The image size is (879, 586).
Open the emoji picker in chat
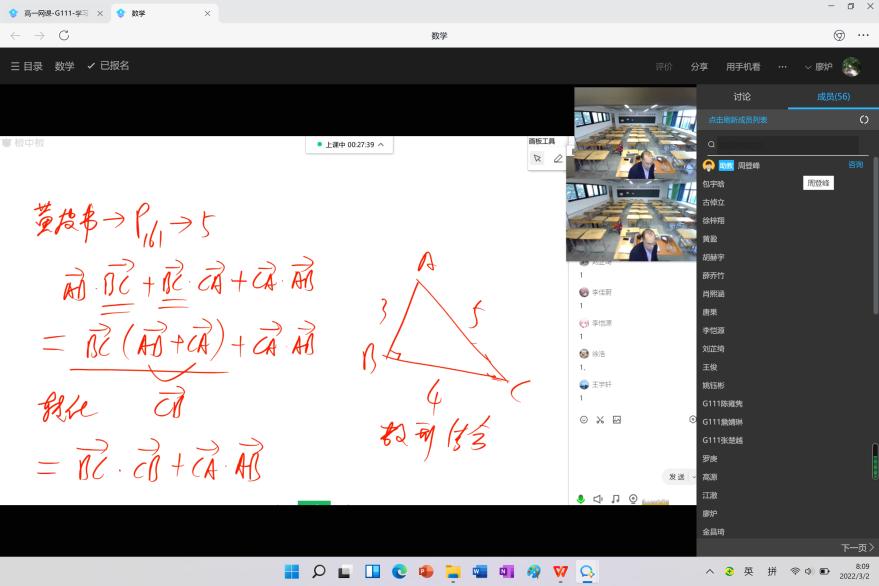coord(583,419)
